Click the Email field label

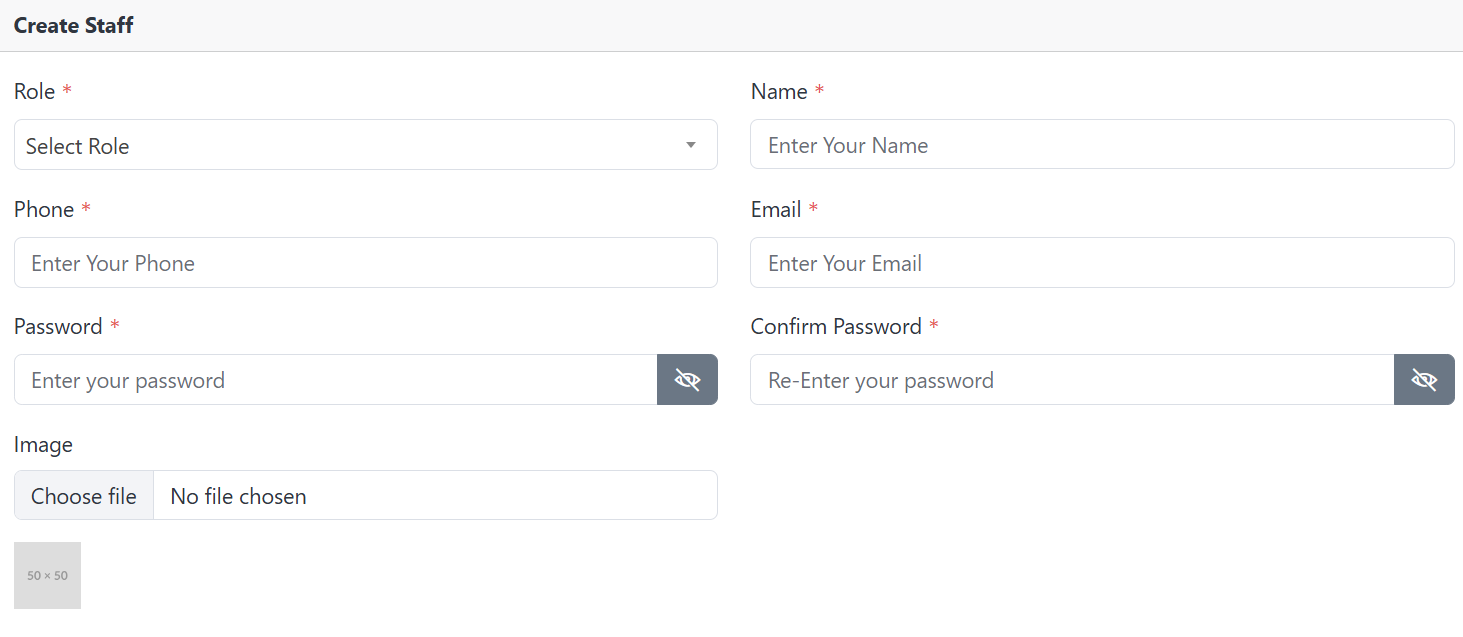(776, 210)
